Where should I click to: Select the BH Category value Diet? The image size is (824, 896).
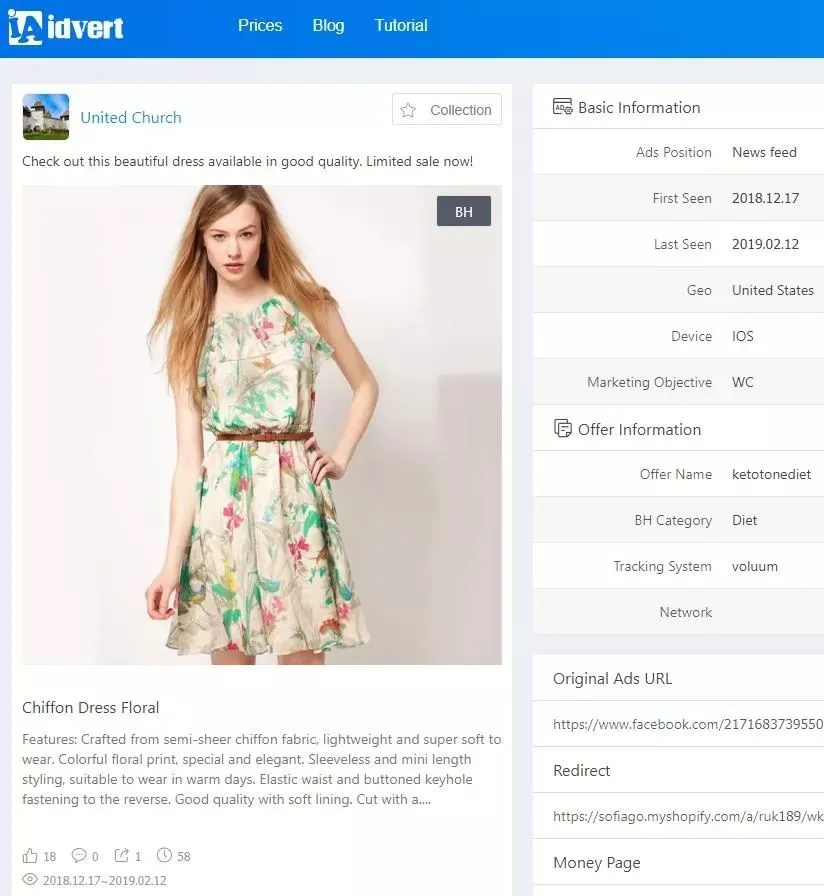coord(745,520)
